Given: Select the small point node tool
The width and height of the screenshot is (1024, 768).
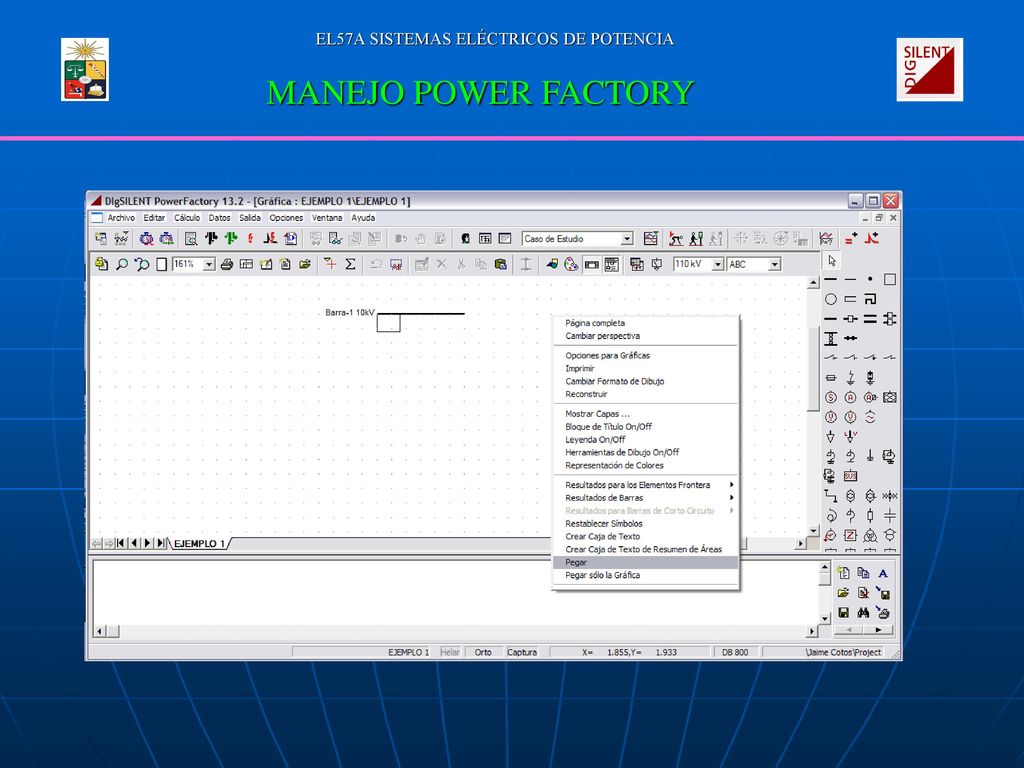Looking at the screenshot, I should [x=870, y=279].
